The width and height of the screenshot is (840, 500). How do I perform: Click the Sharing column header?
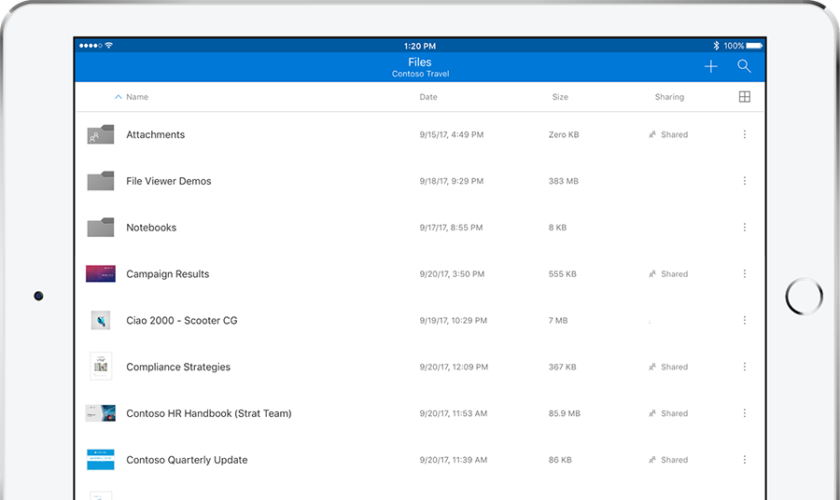point(669,97)
